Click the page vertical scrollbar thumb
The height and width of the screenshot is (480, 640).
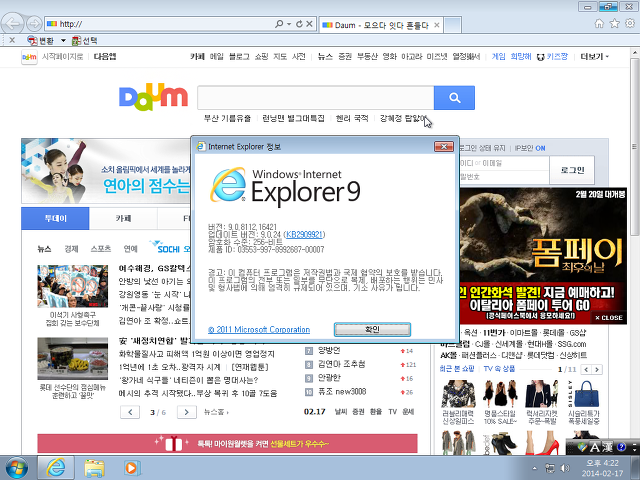[x=634, y=147]
